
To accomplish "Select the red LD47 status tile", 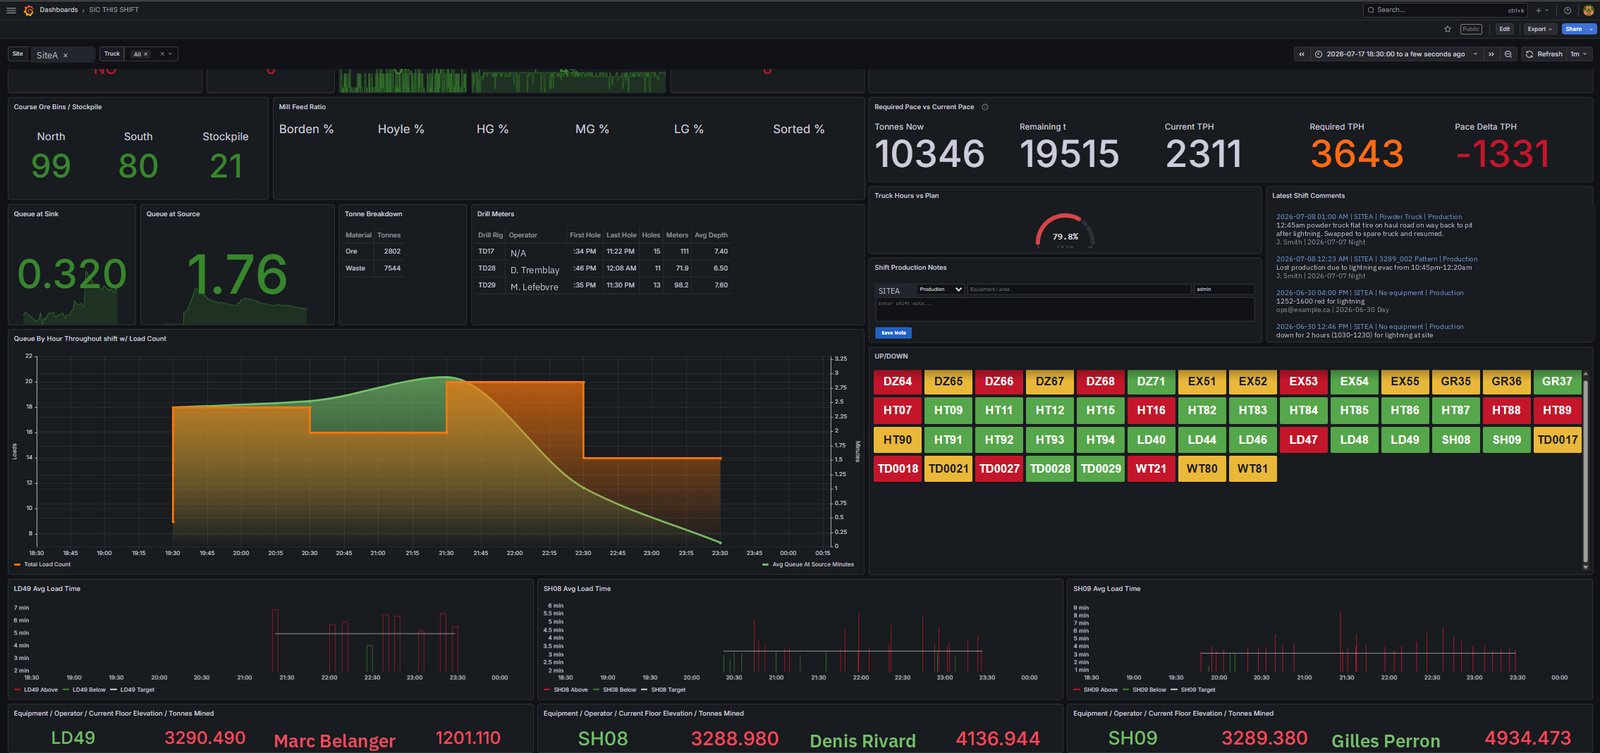I will click(1303, 439).
